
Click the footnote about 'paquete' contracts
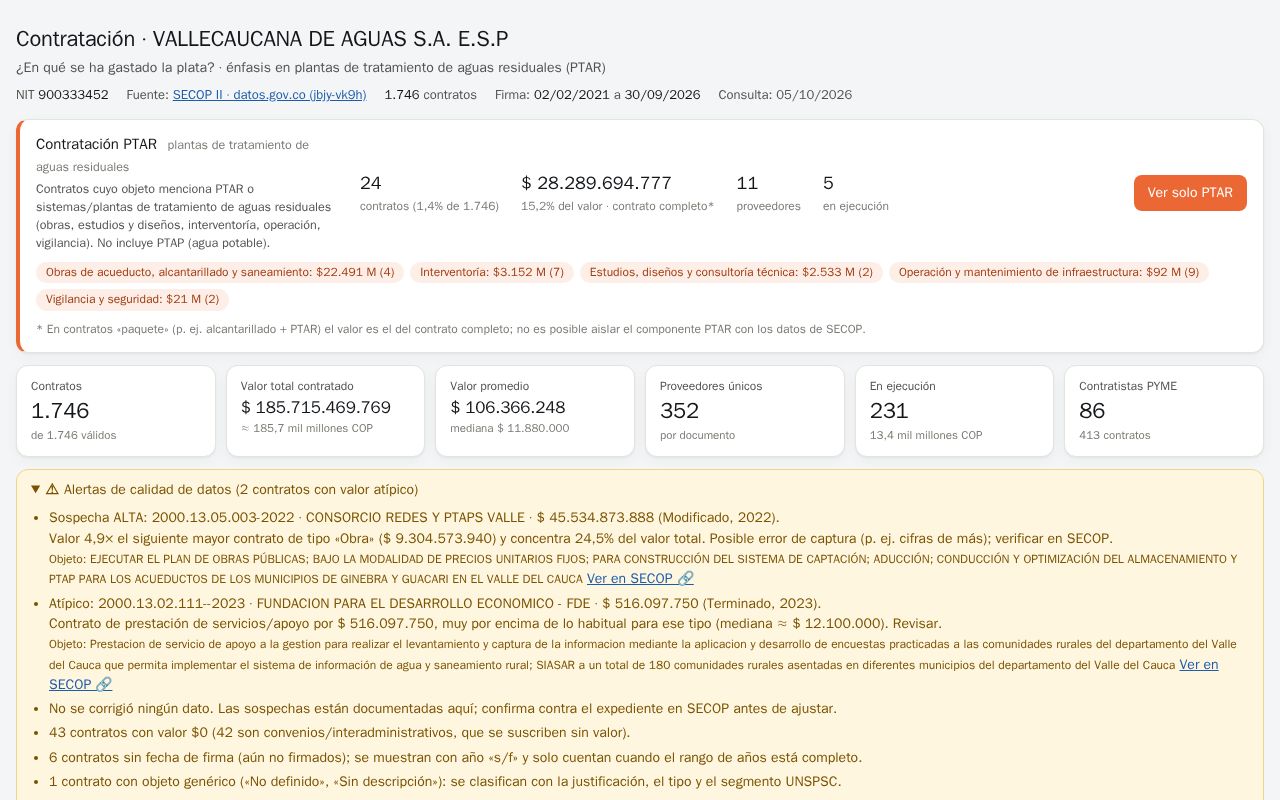coord(451,329)
